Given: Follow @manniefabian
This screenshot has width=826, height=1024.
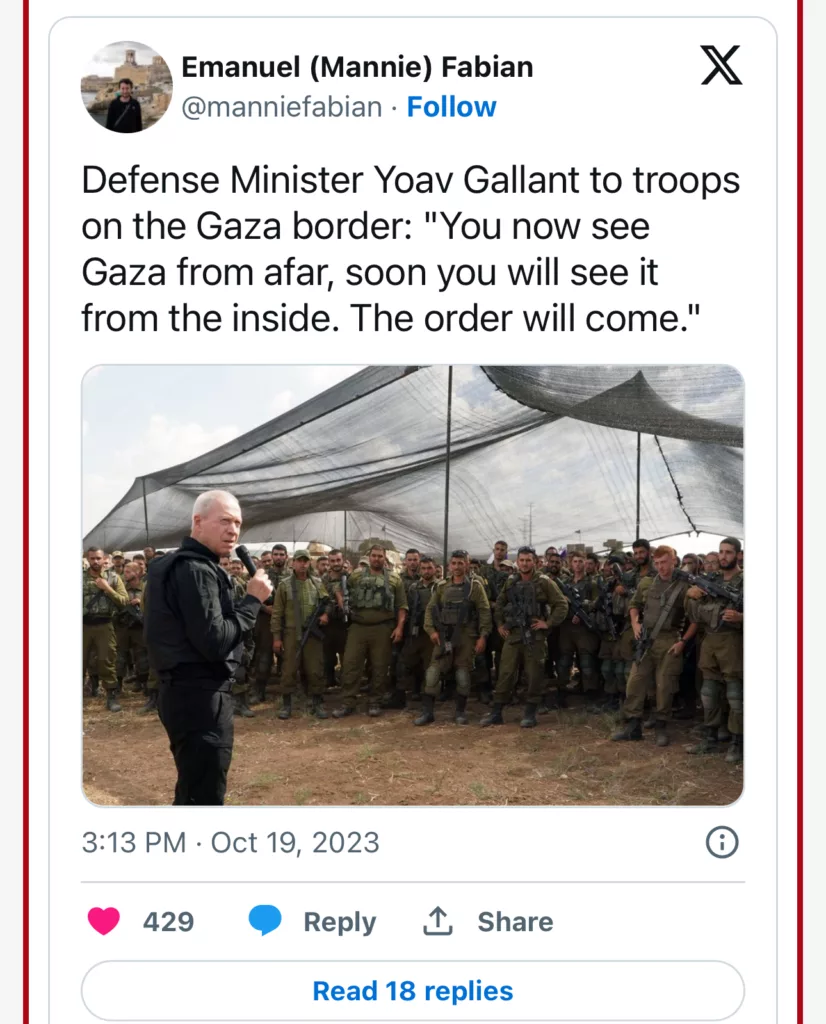Looking at the screenshot, I should click(x=451, y=107).
